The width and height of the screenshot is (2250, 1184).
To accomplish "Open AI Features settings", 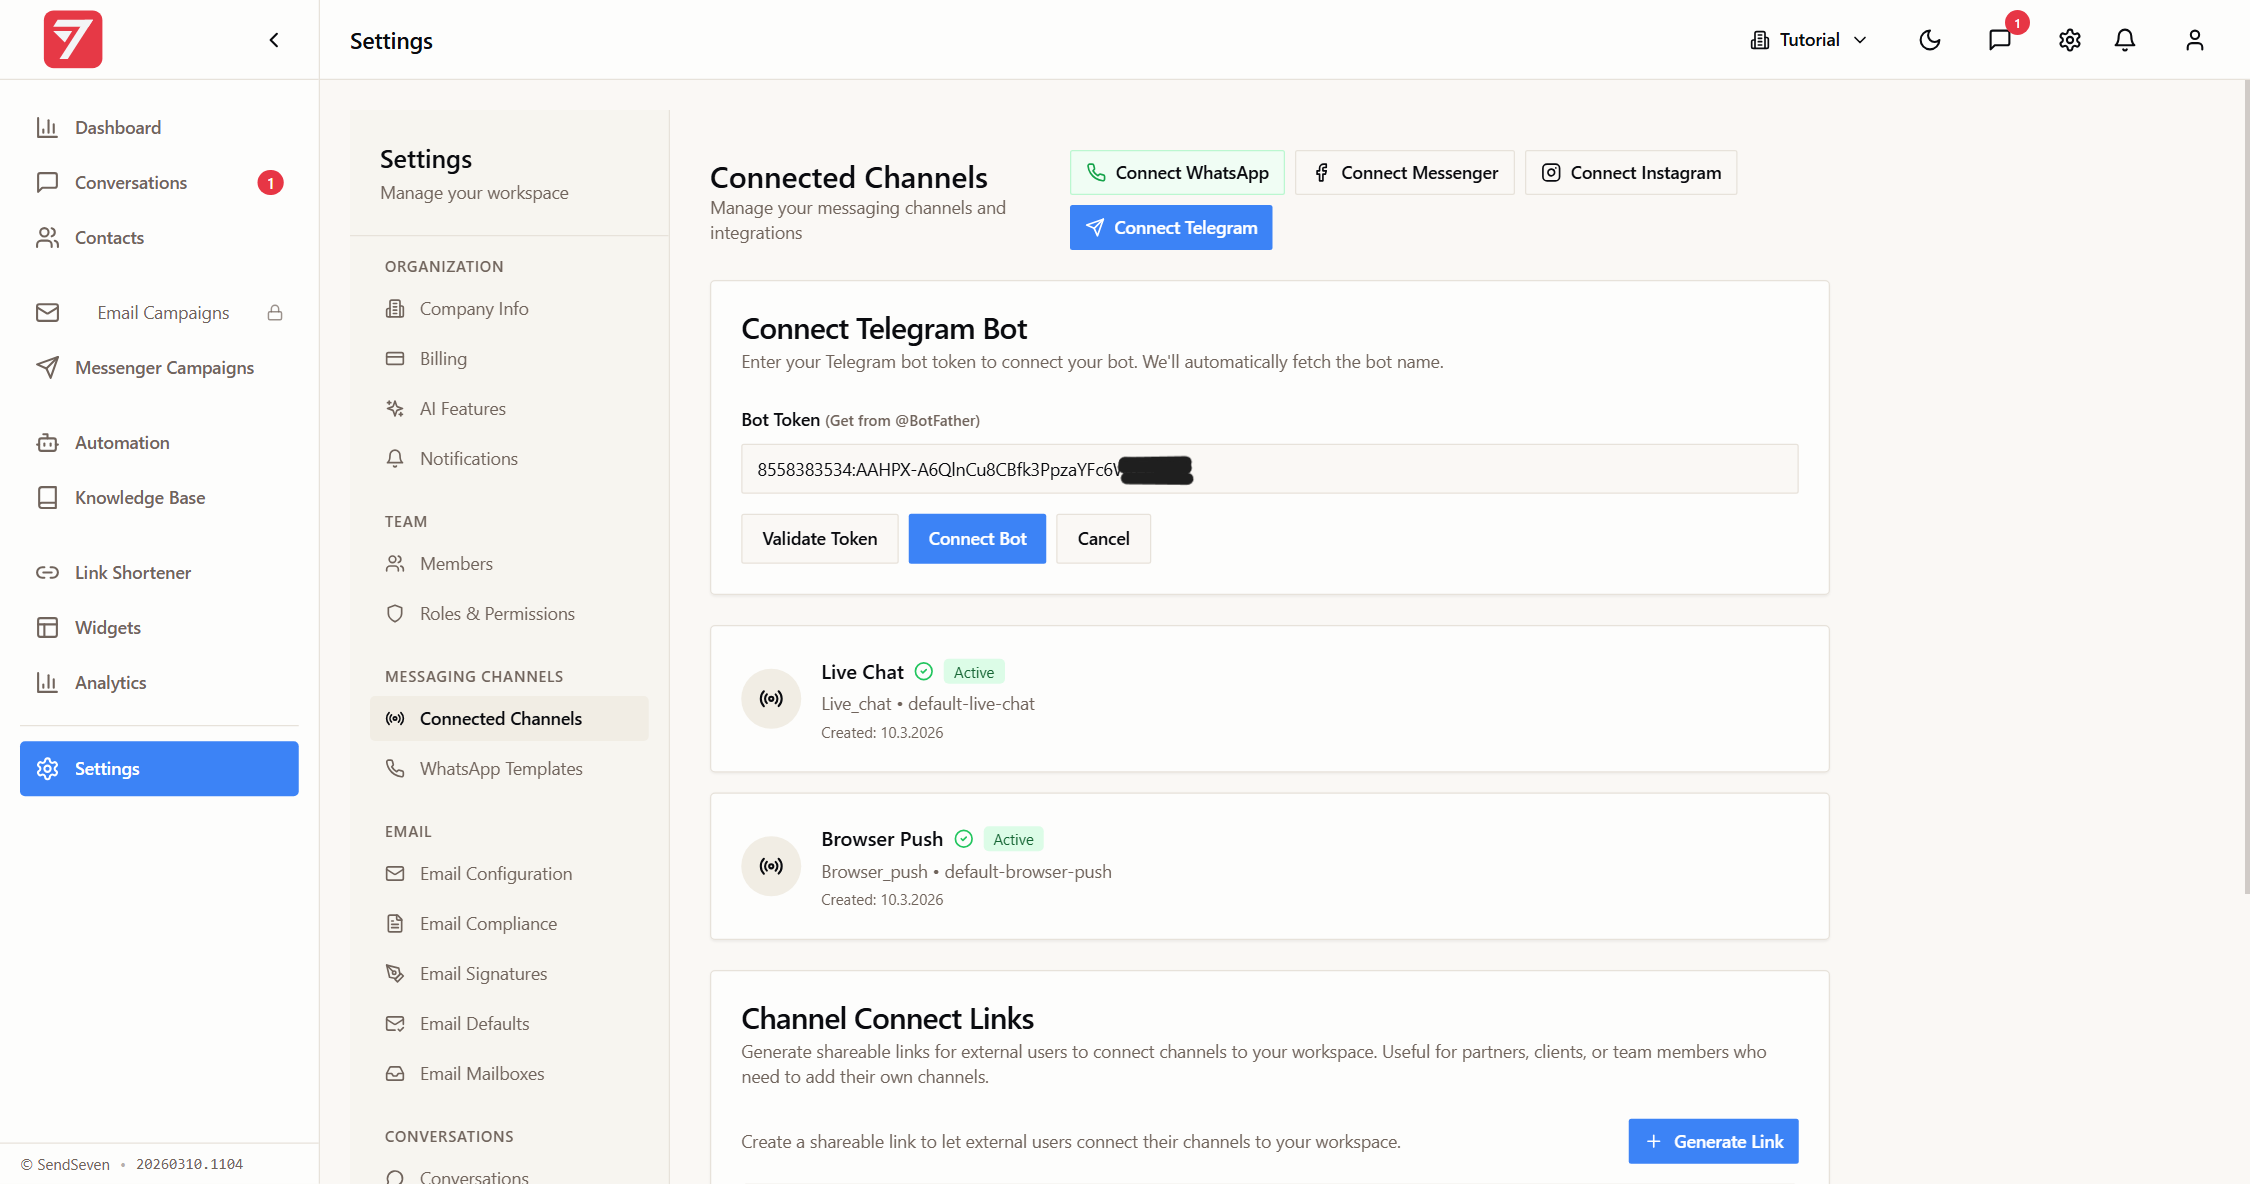I will coord(509,409).
